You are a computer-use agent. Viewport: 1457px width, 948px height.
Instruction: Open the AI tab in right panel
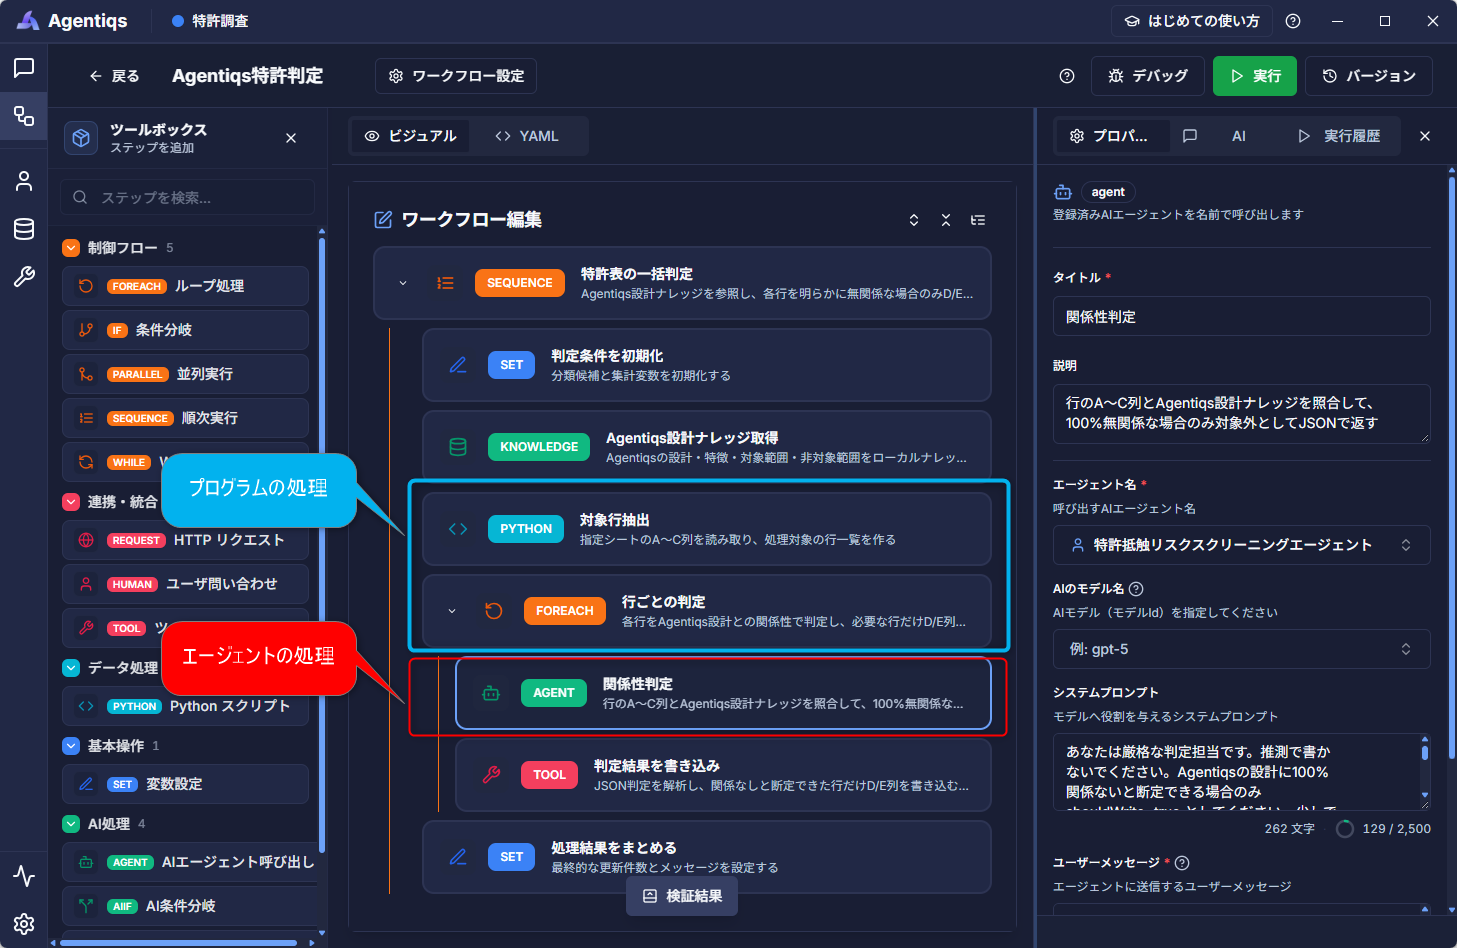click(1239, 136)
